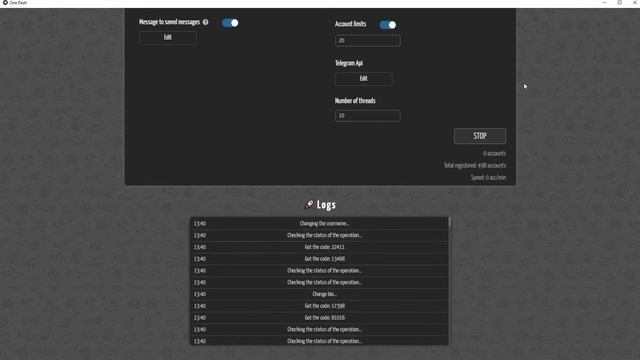Select log row 'Got the code: 22411'

point(319,247)
